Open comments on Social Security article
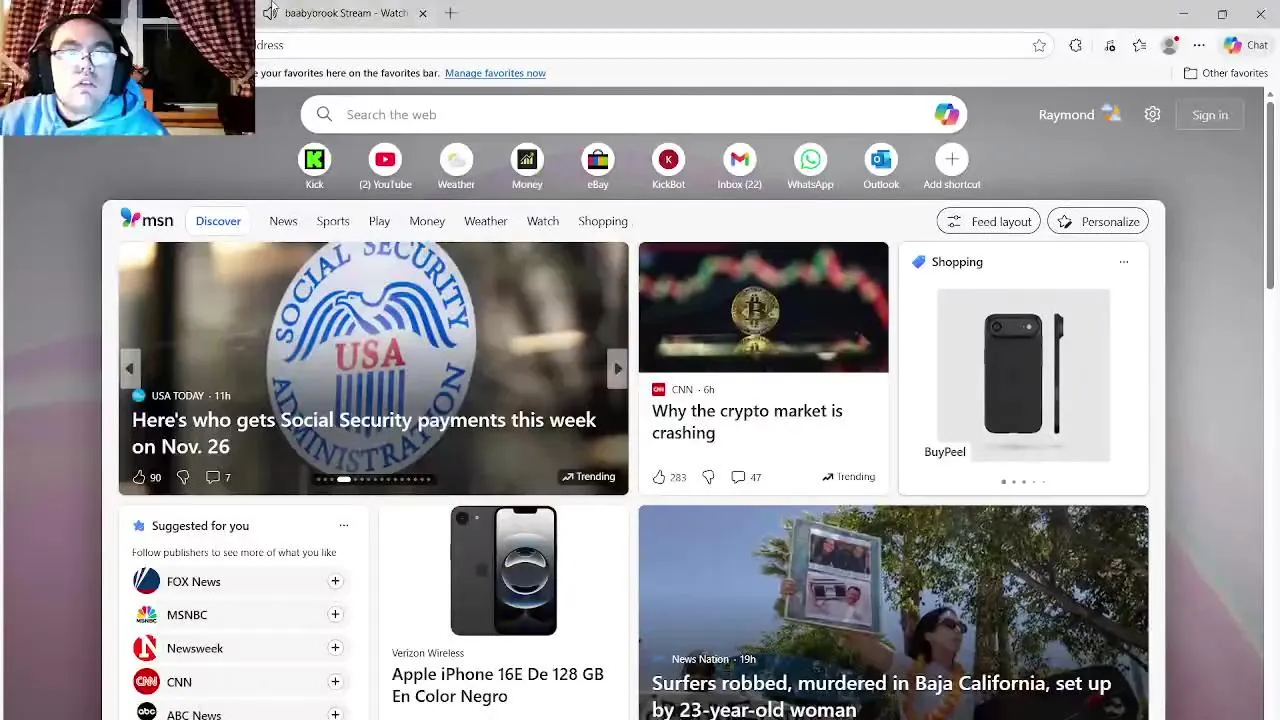This screenshot has height=720, width=1280. (218, 477)
